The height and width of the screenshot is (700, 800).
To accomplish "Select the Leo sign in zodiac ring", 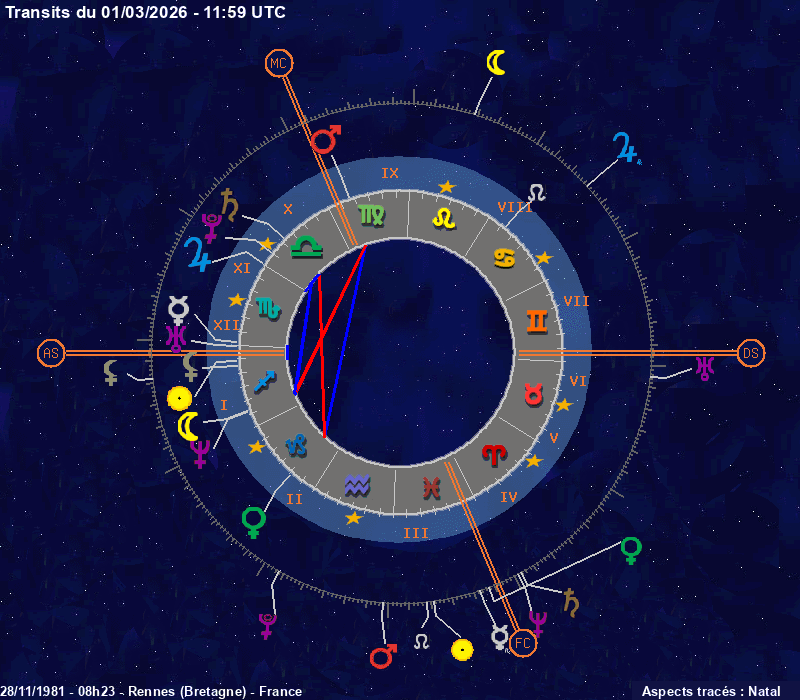I will tap(443, 217).
